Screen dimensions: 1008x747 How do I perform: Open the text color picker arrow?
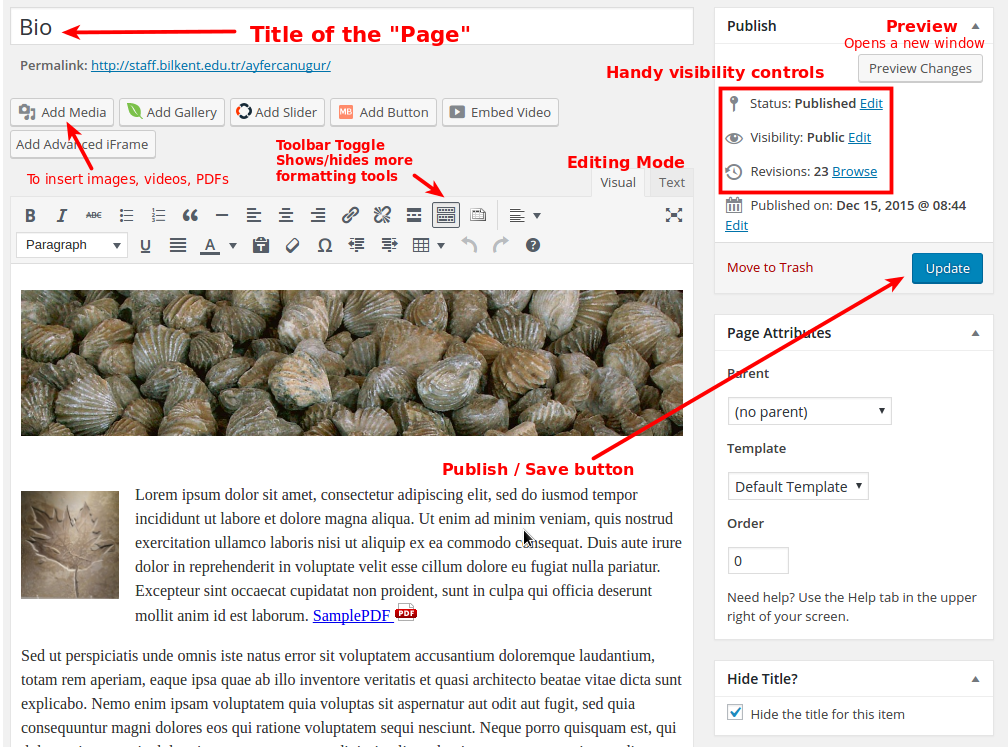pyautogui.click(x=233, y=245)
